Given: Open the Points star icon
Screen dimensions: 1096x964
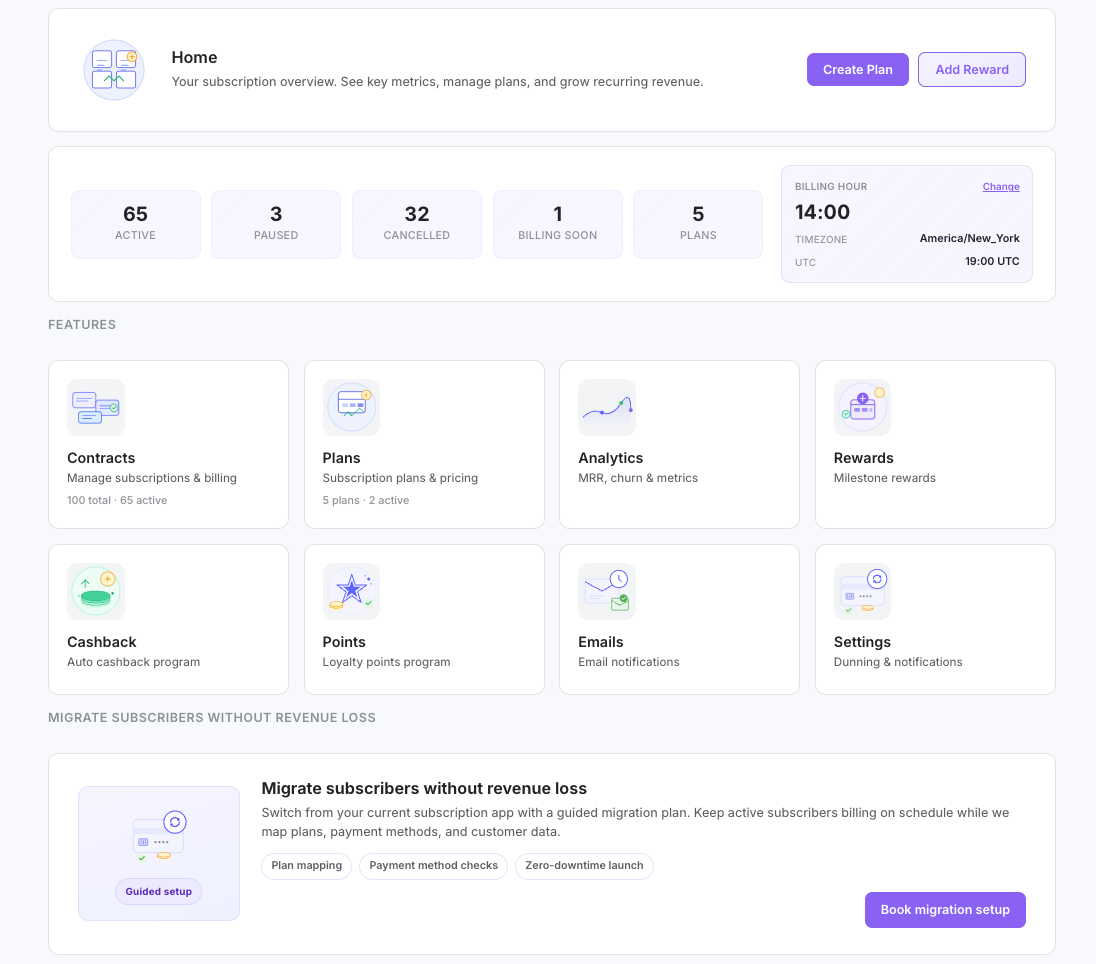Looking at the screenshot, I should click(x=351, y=591).
